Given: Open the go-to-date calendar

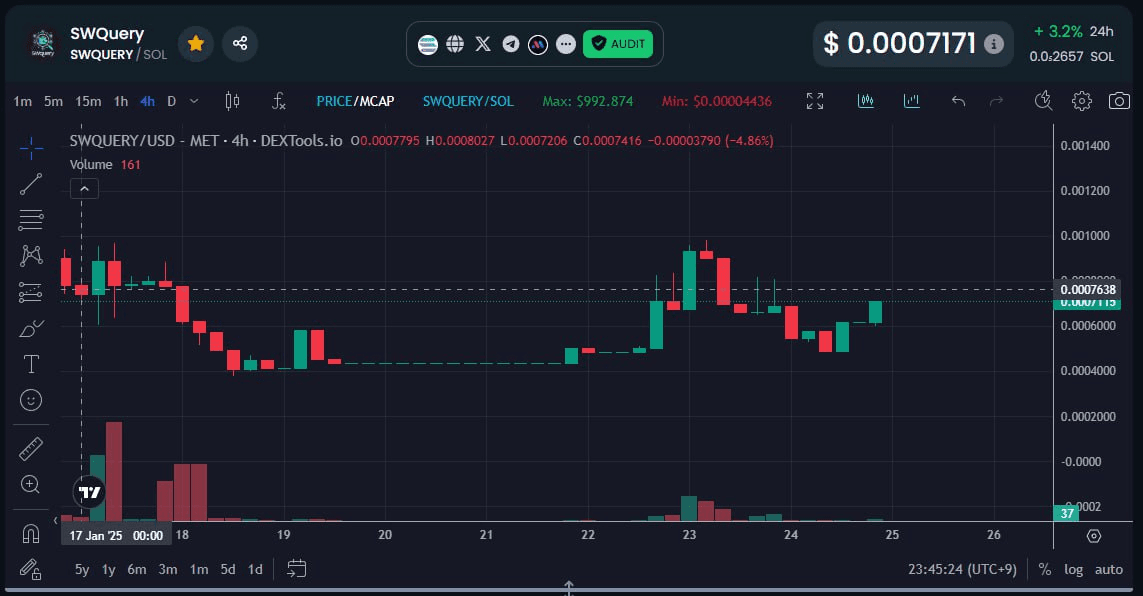Looking at the screenshot, I should point(297,569).
